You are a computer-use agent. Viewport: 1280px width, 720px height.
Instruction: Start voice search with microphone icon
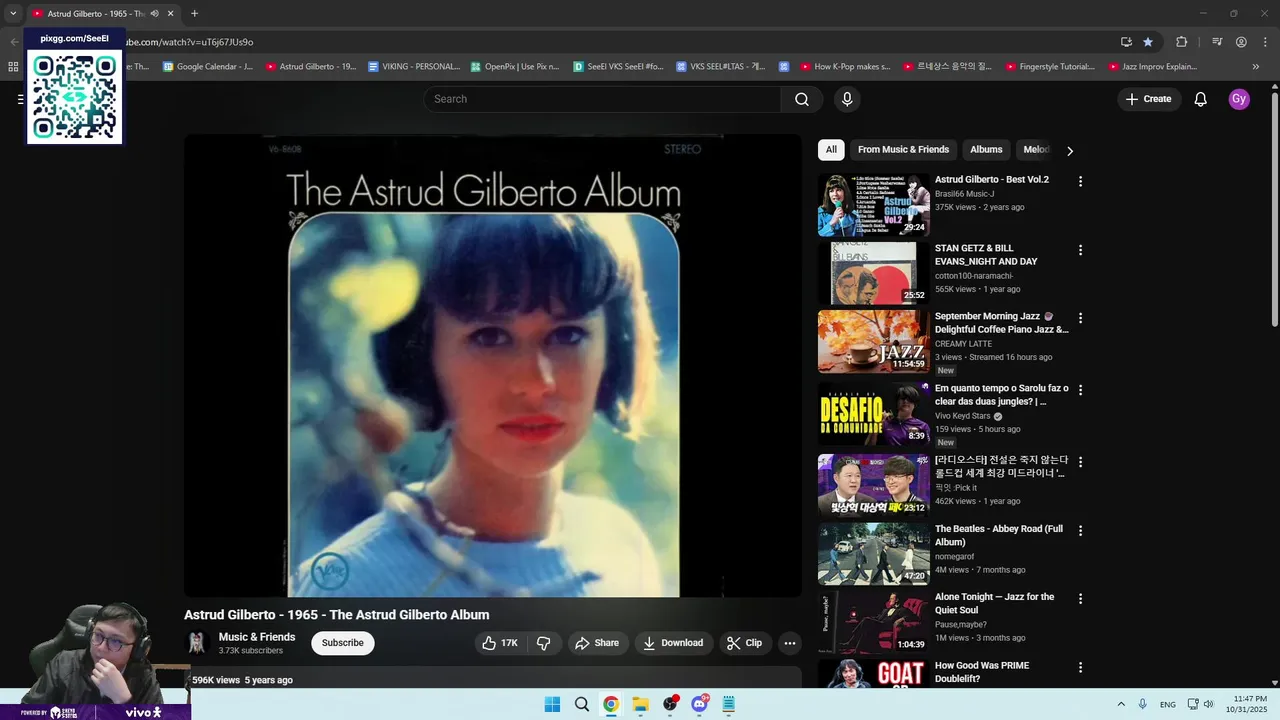(x=847, y=99)
